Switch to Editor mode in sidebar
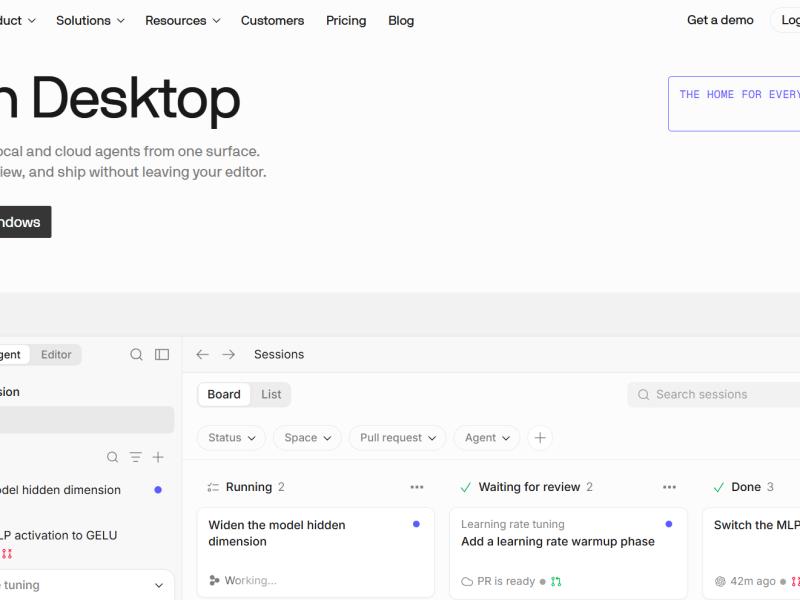The image size is (800, 600). (56, 355)
